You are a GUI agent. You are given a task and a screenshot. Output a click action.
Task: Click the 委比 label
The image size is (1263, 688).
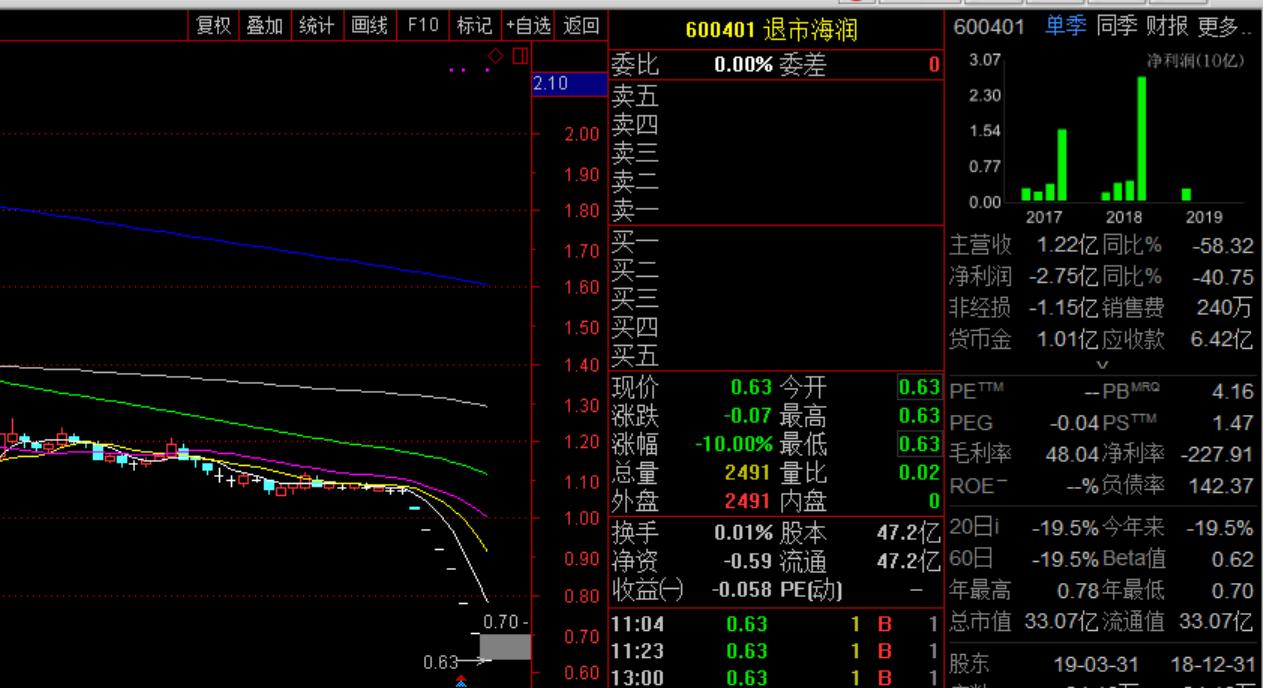635,65
